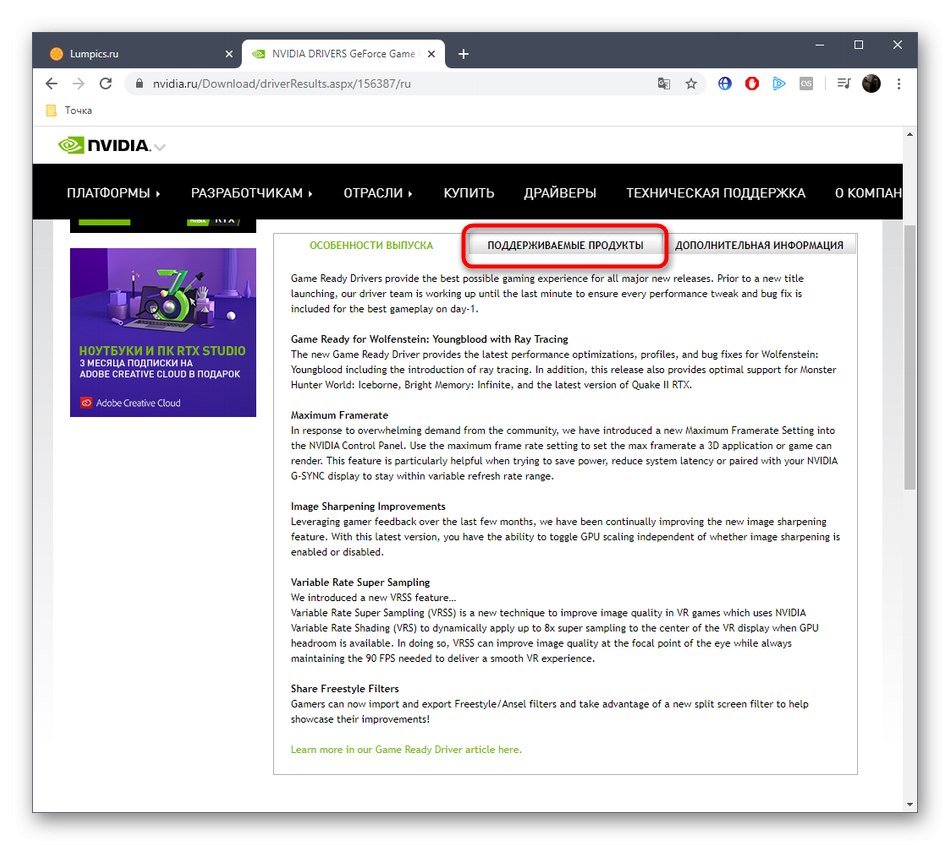Click the browser forward arrow

(78, 84)
